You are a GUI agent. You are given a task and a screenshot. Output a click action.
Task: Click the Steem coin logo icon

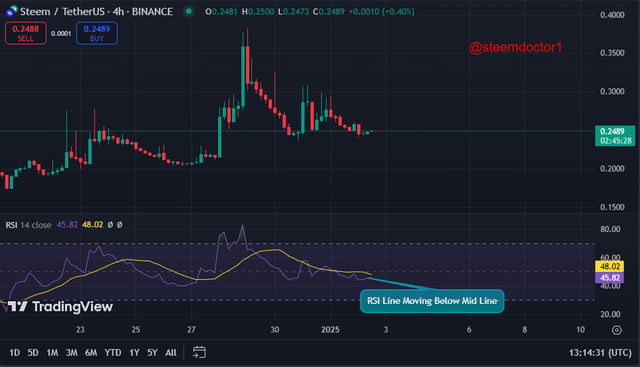(x=11, y=11)
